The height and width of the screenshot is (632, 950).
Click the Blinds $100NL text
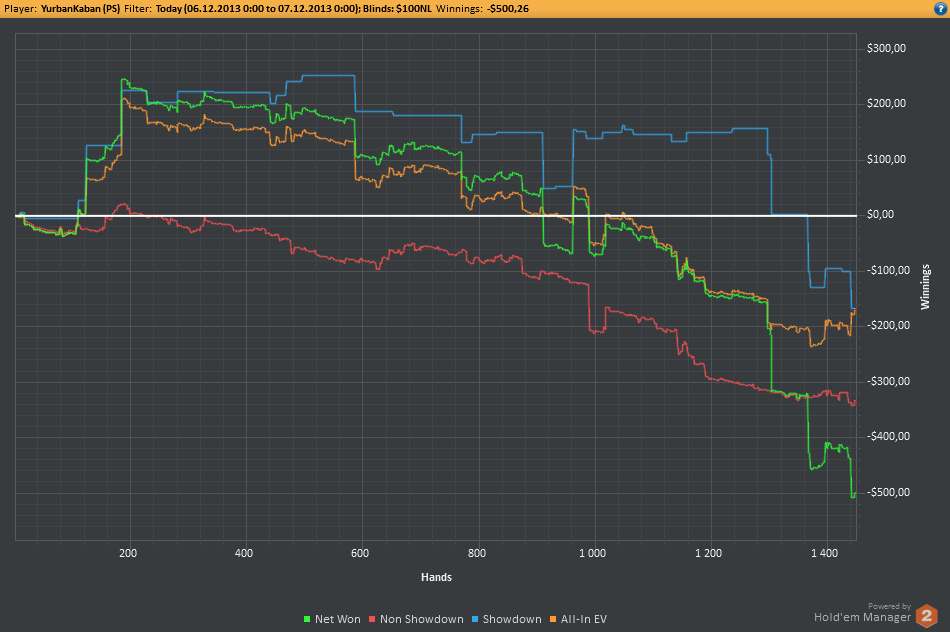point(397,8)
